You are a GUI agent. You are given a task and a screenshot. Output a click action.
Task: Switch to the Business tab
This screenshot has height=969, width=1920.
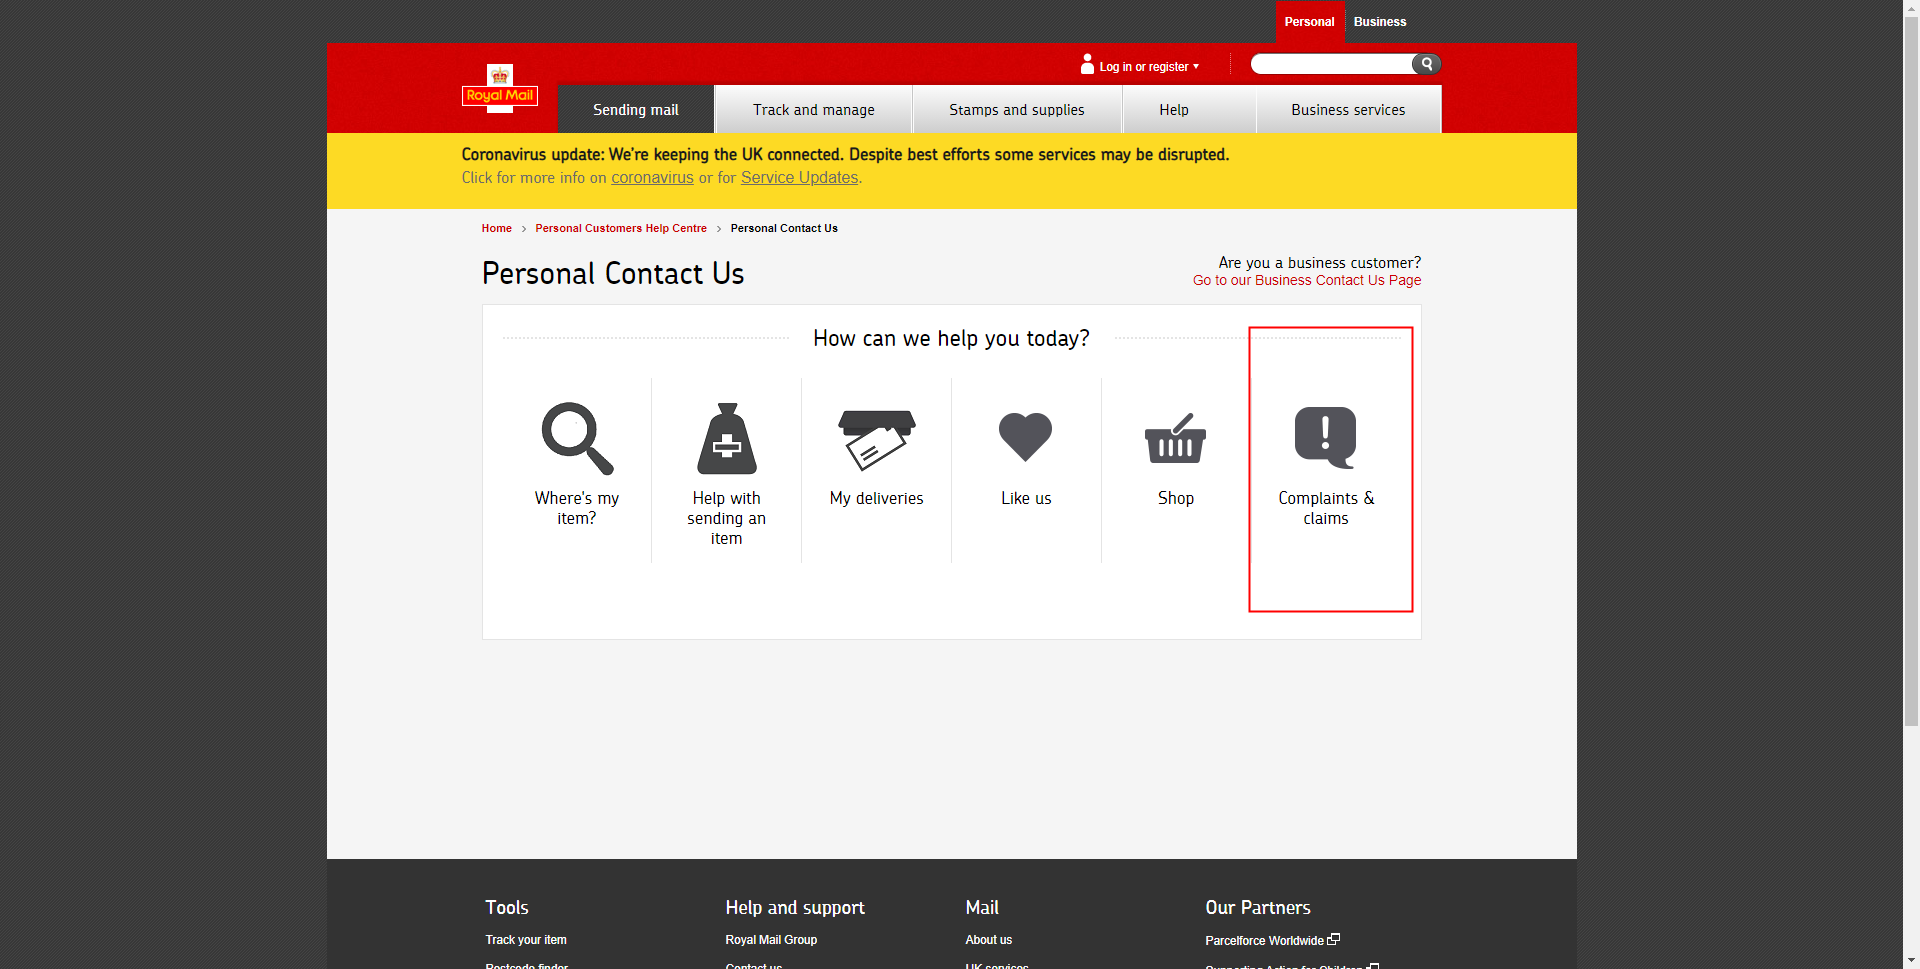(1379, 22)
